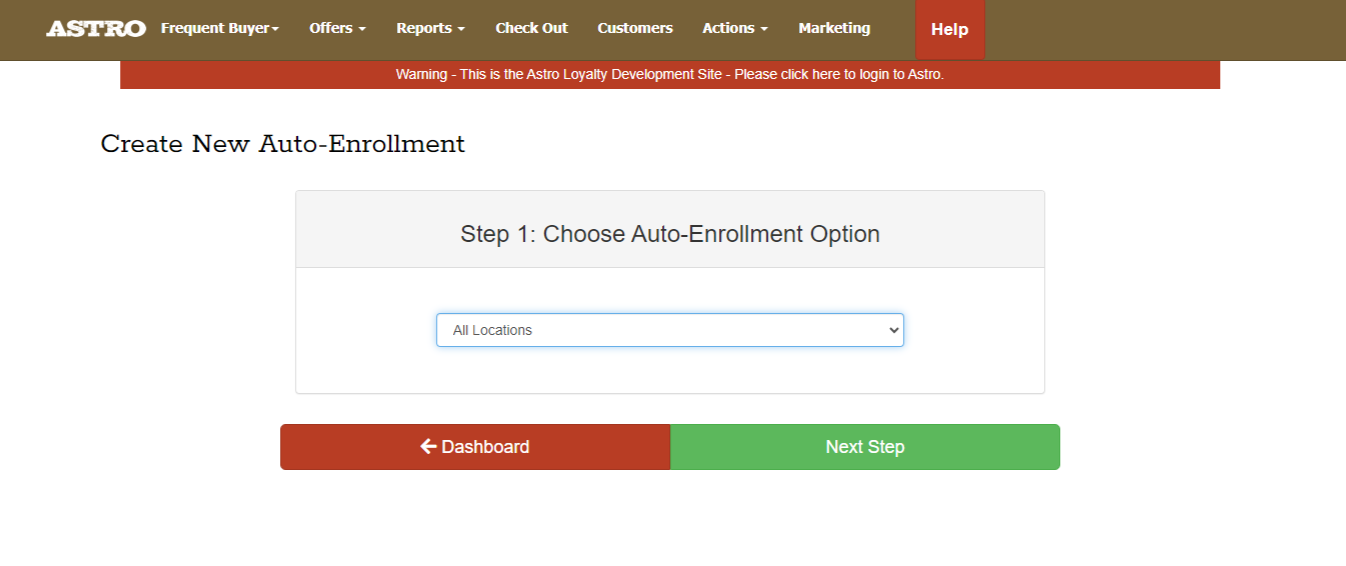Select Marketing in the top navigation

click(x=834, y=29)
